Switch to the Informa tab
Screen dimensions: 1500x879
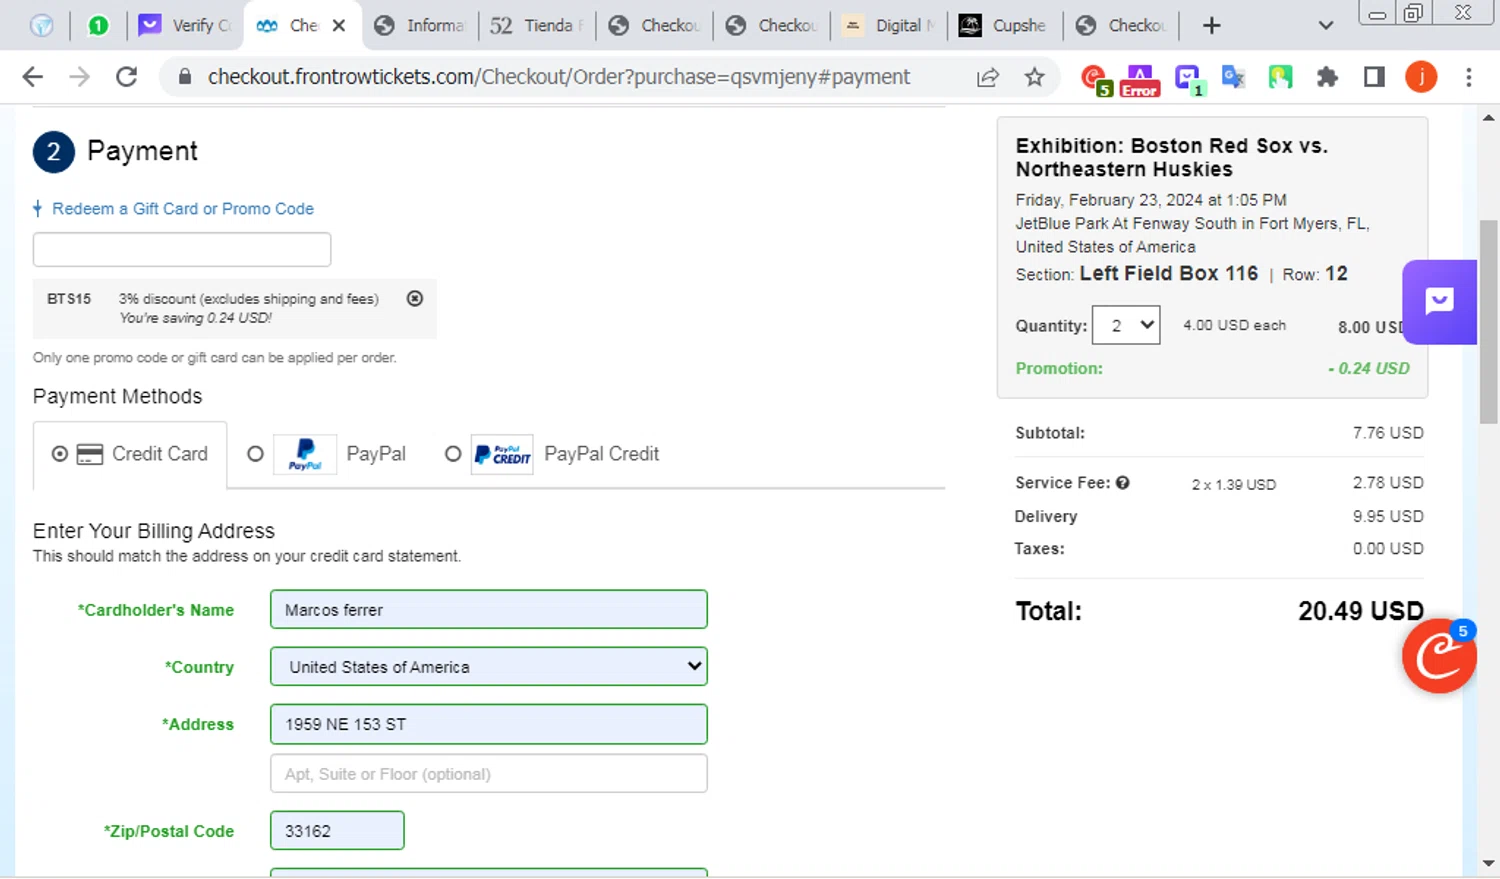(x=419, y=25)
